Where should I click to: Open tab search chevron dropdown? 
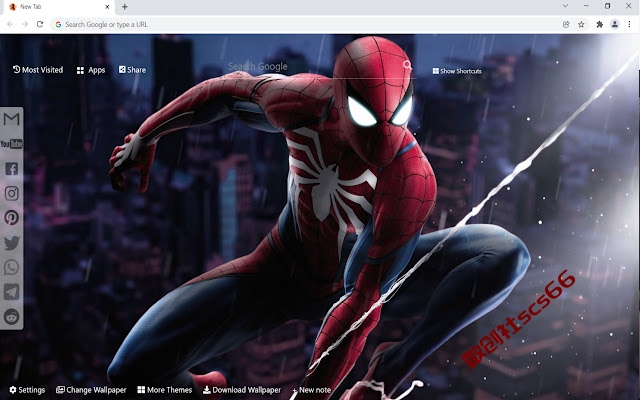(x=565, y=6)
